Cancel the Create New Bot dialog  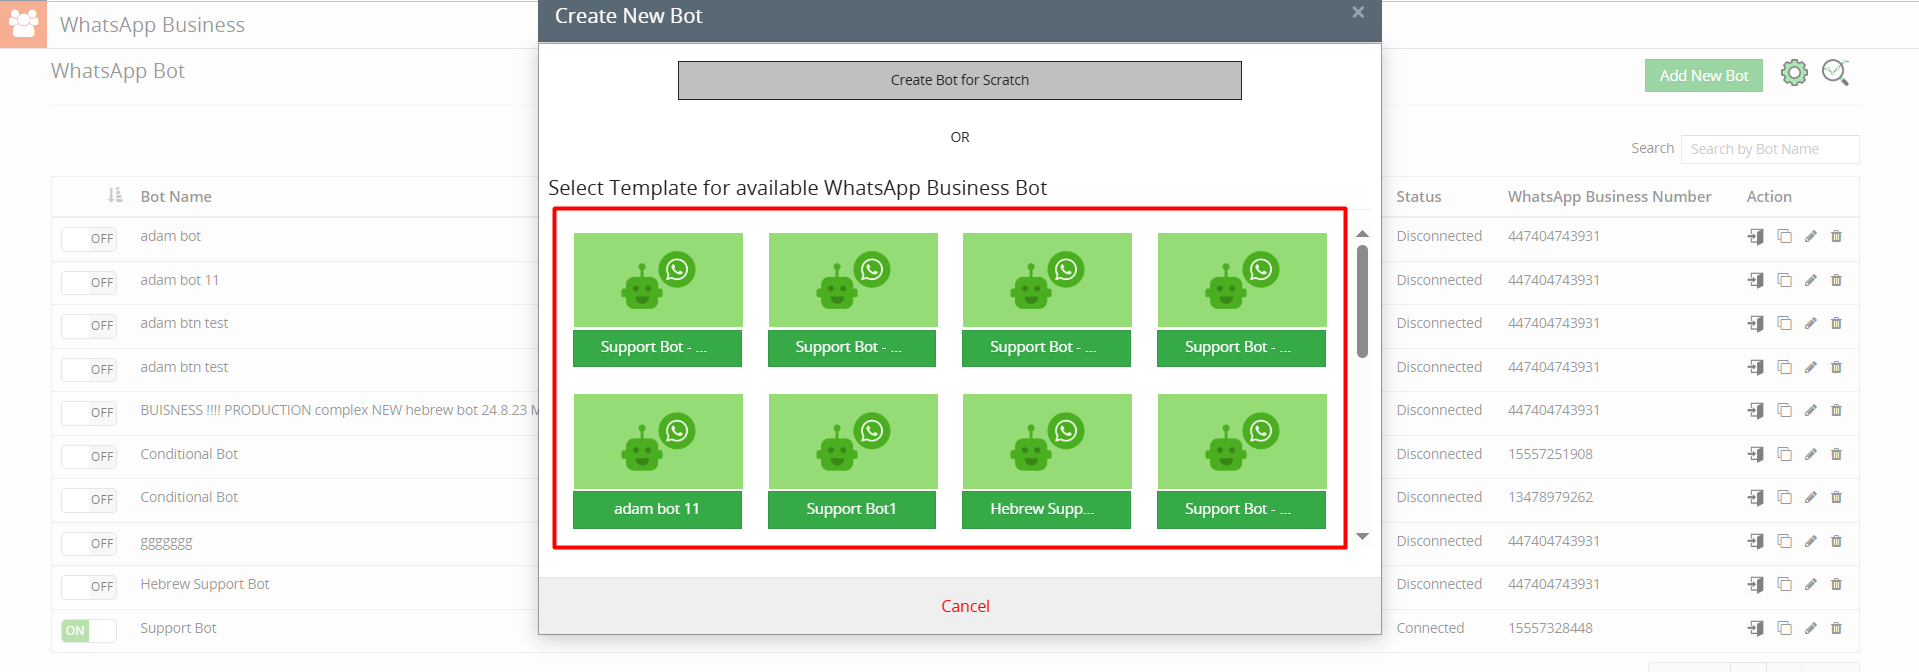965,606
